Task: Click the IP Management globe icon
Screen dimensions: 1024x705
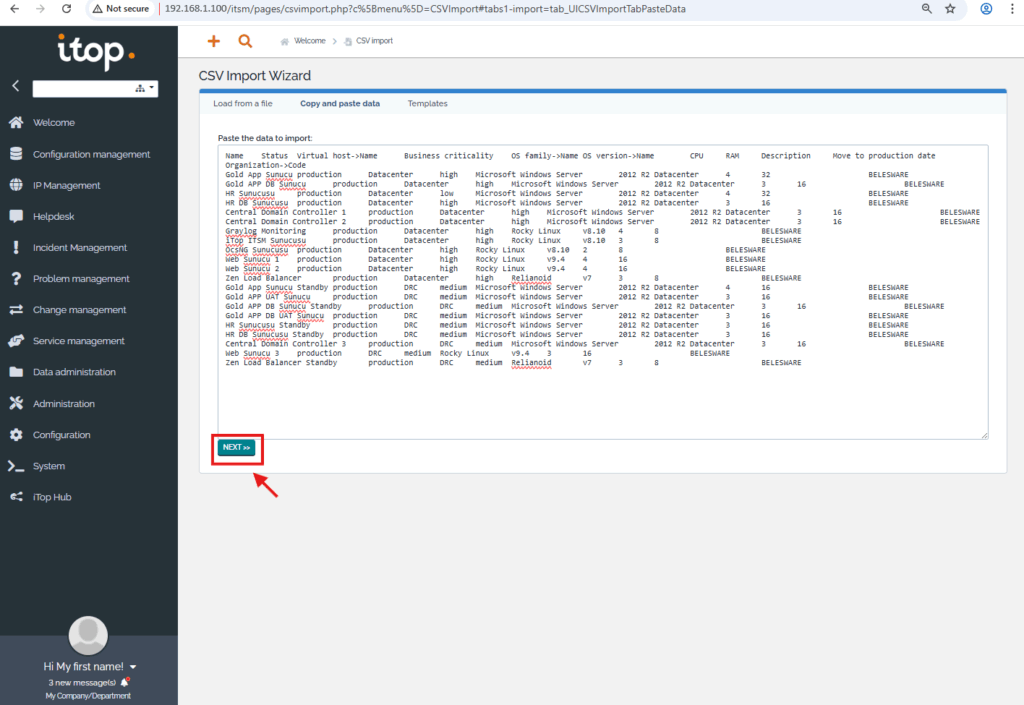Action: 15,185
